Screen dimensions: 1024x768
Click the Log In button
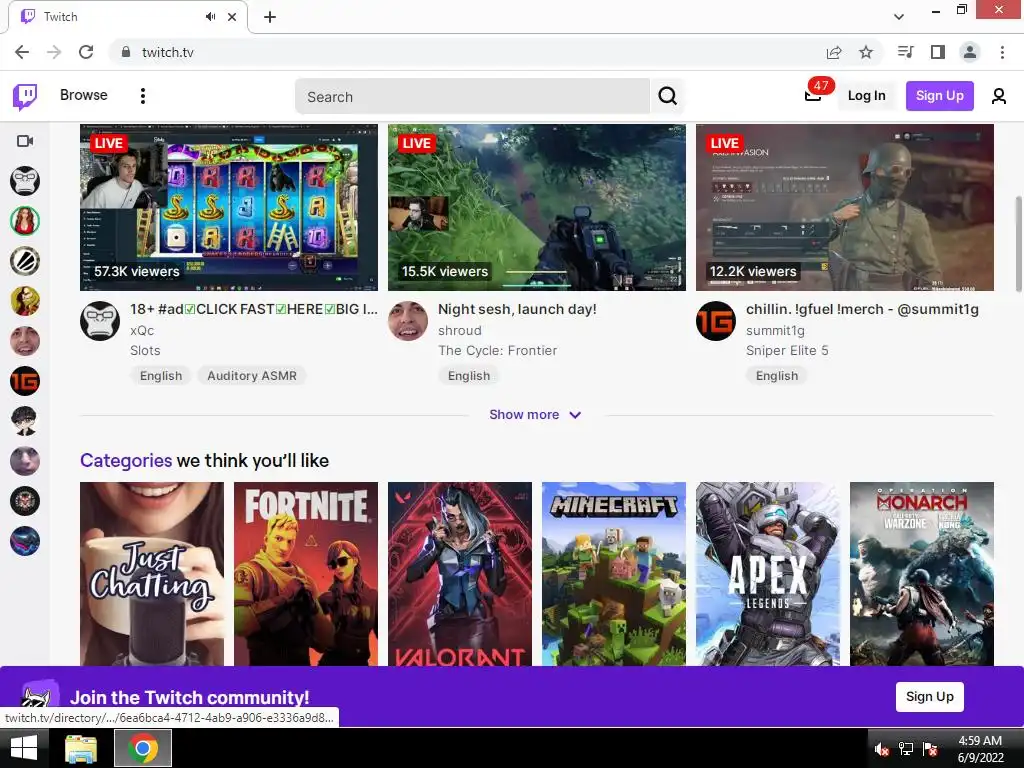(x=867, y=95)
